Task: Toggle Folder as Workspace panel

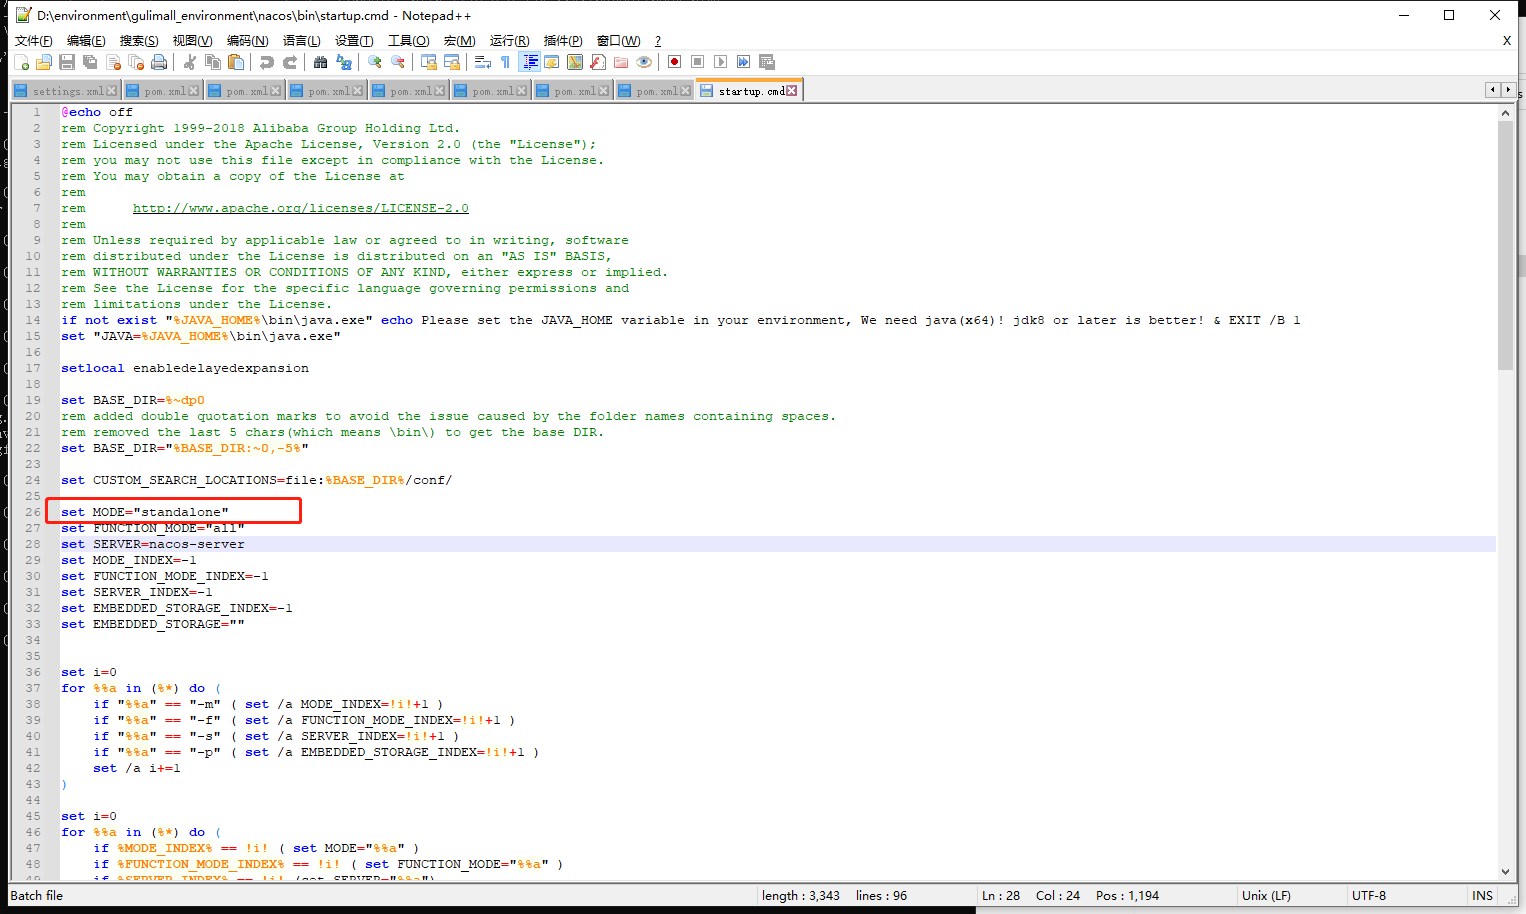Action: pos(620,62)
